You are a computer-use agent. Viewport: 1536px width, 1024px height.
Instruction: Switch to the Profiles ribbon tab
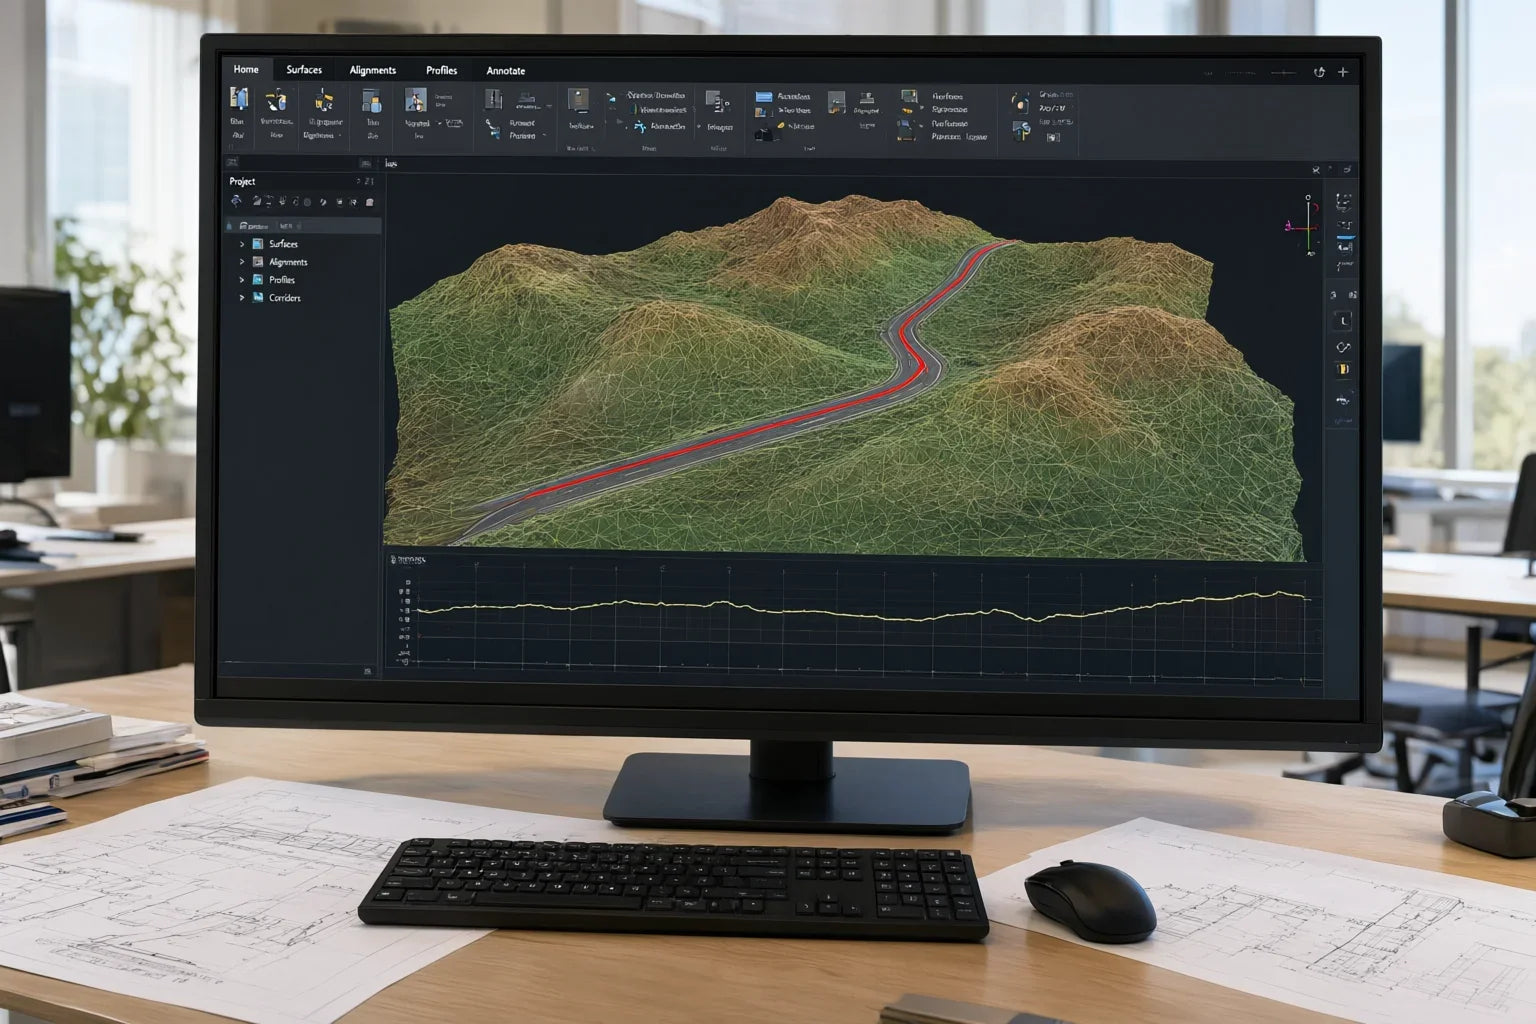point(441,70)
